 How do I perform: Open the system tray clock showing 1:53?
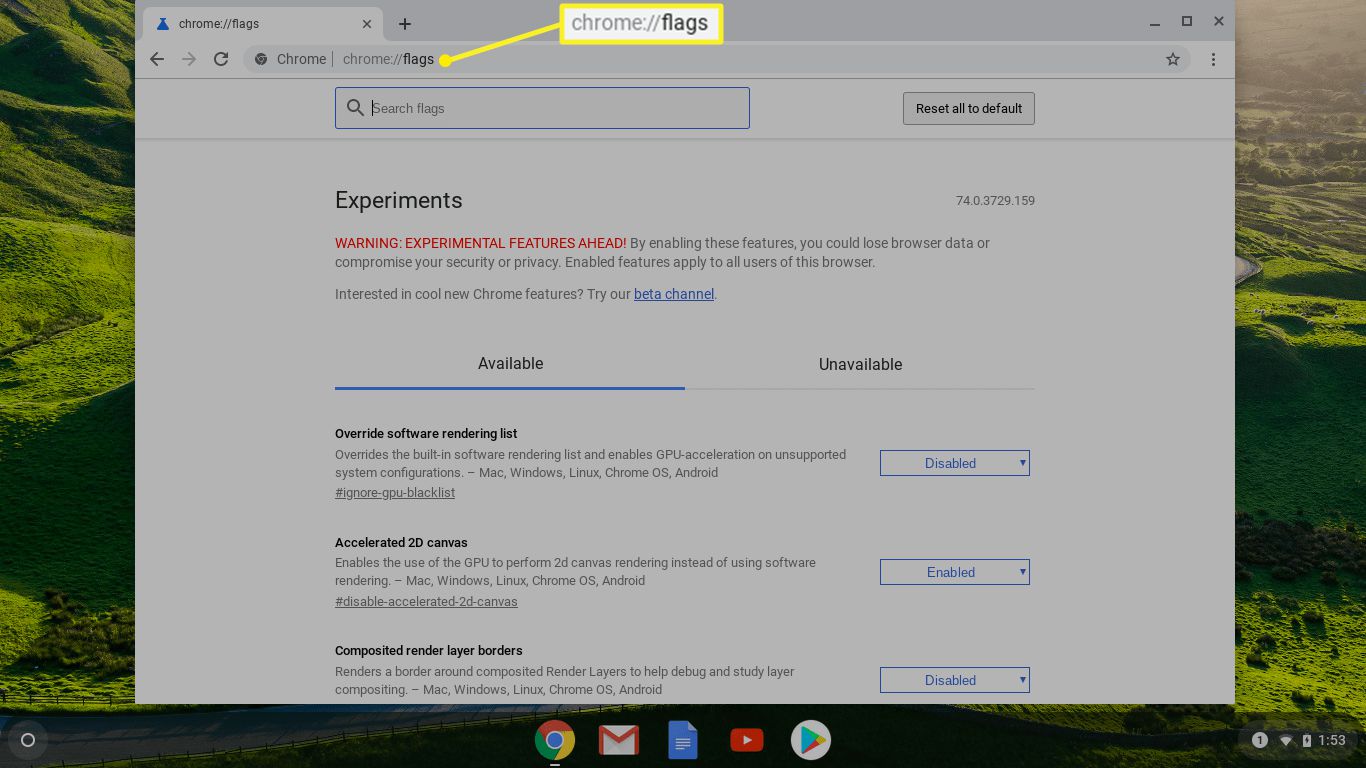point(1331,740)
